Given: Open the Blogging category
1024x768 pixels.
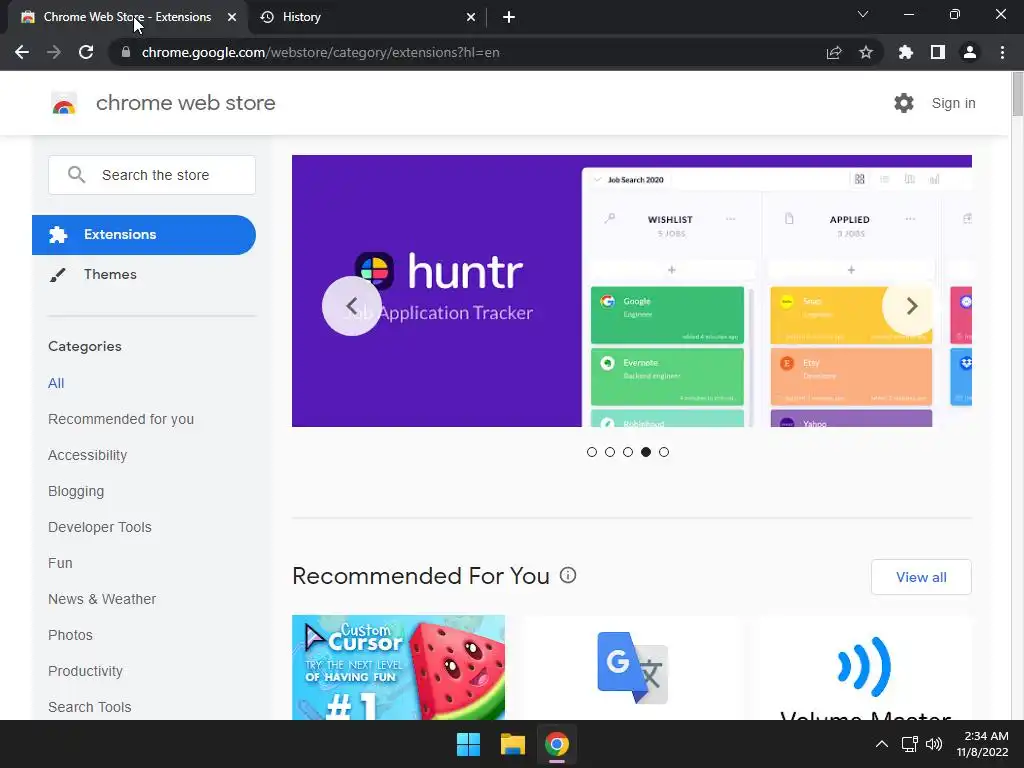Looking at the screenshot, I should pyautogui.click(x=76, y=491).
